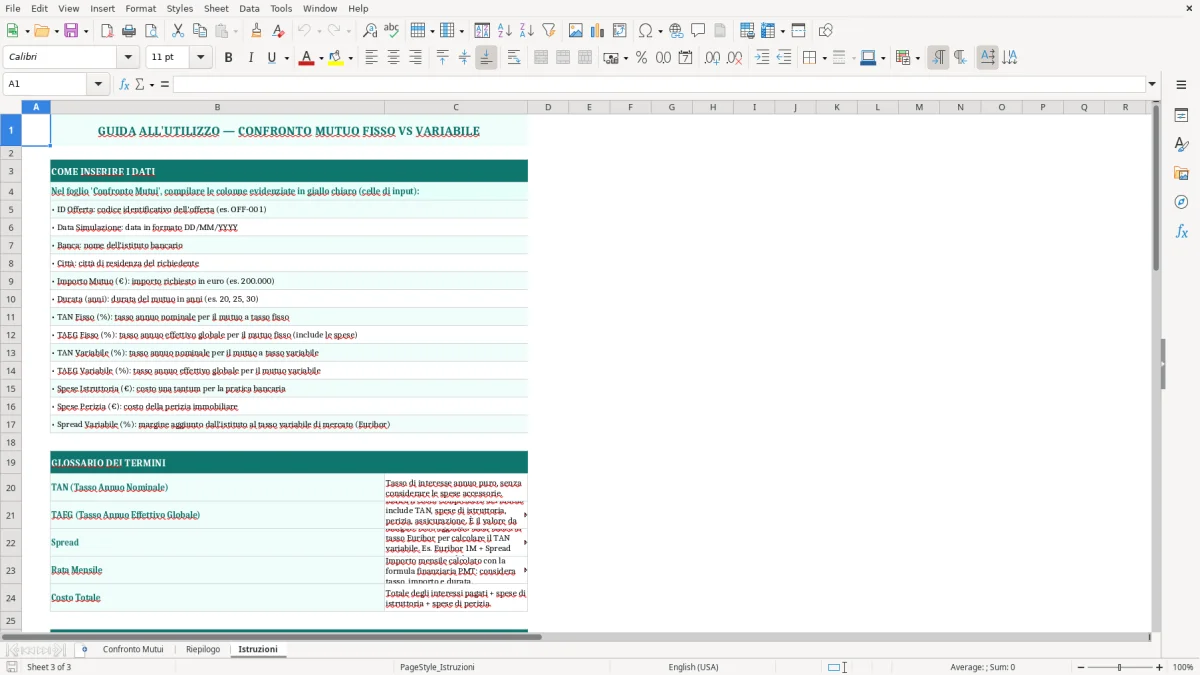
Task: Click the Print icon
Action: pos(129,31)
